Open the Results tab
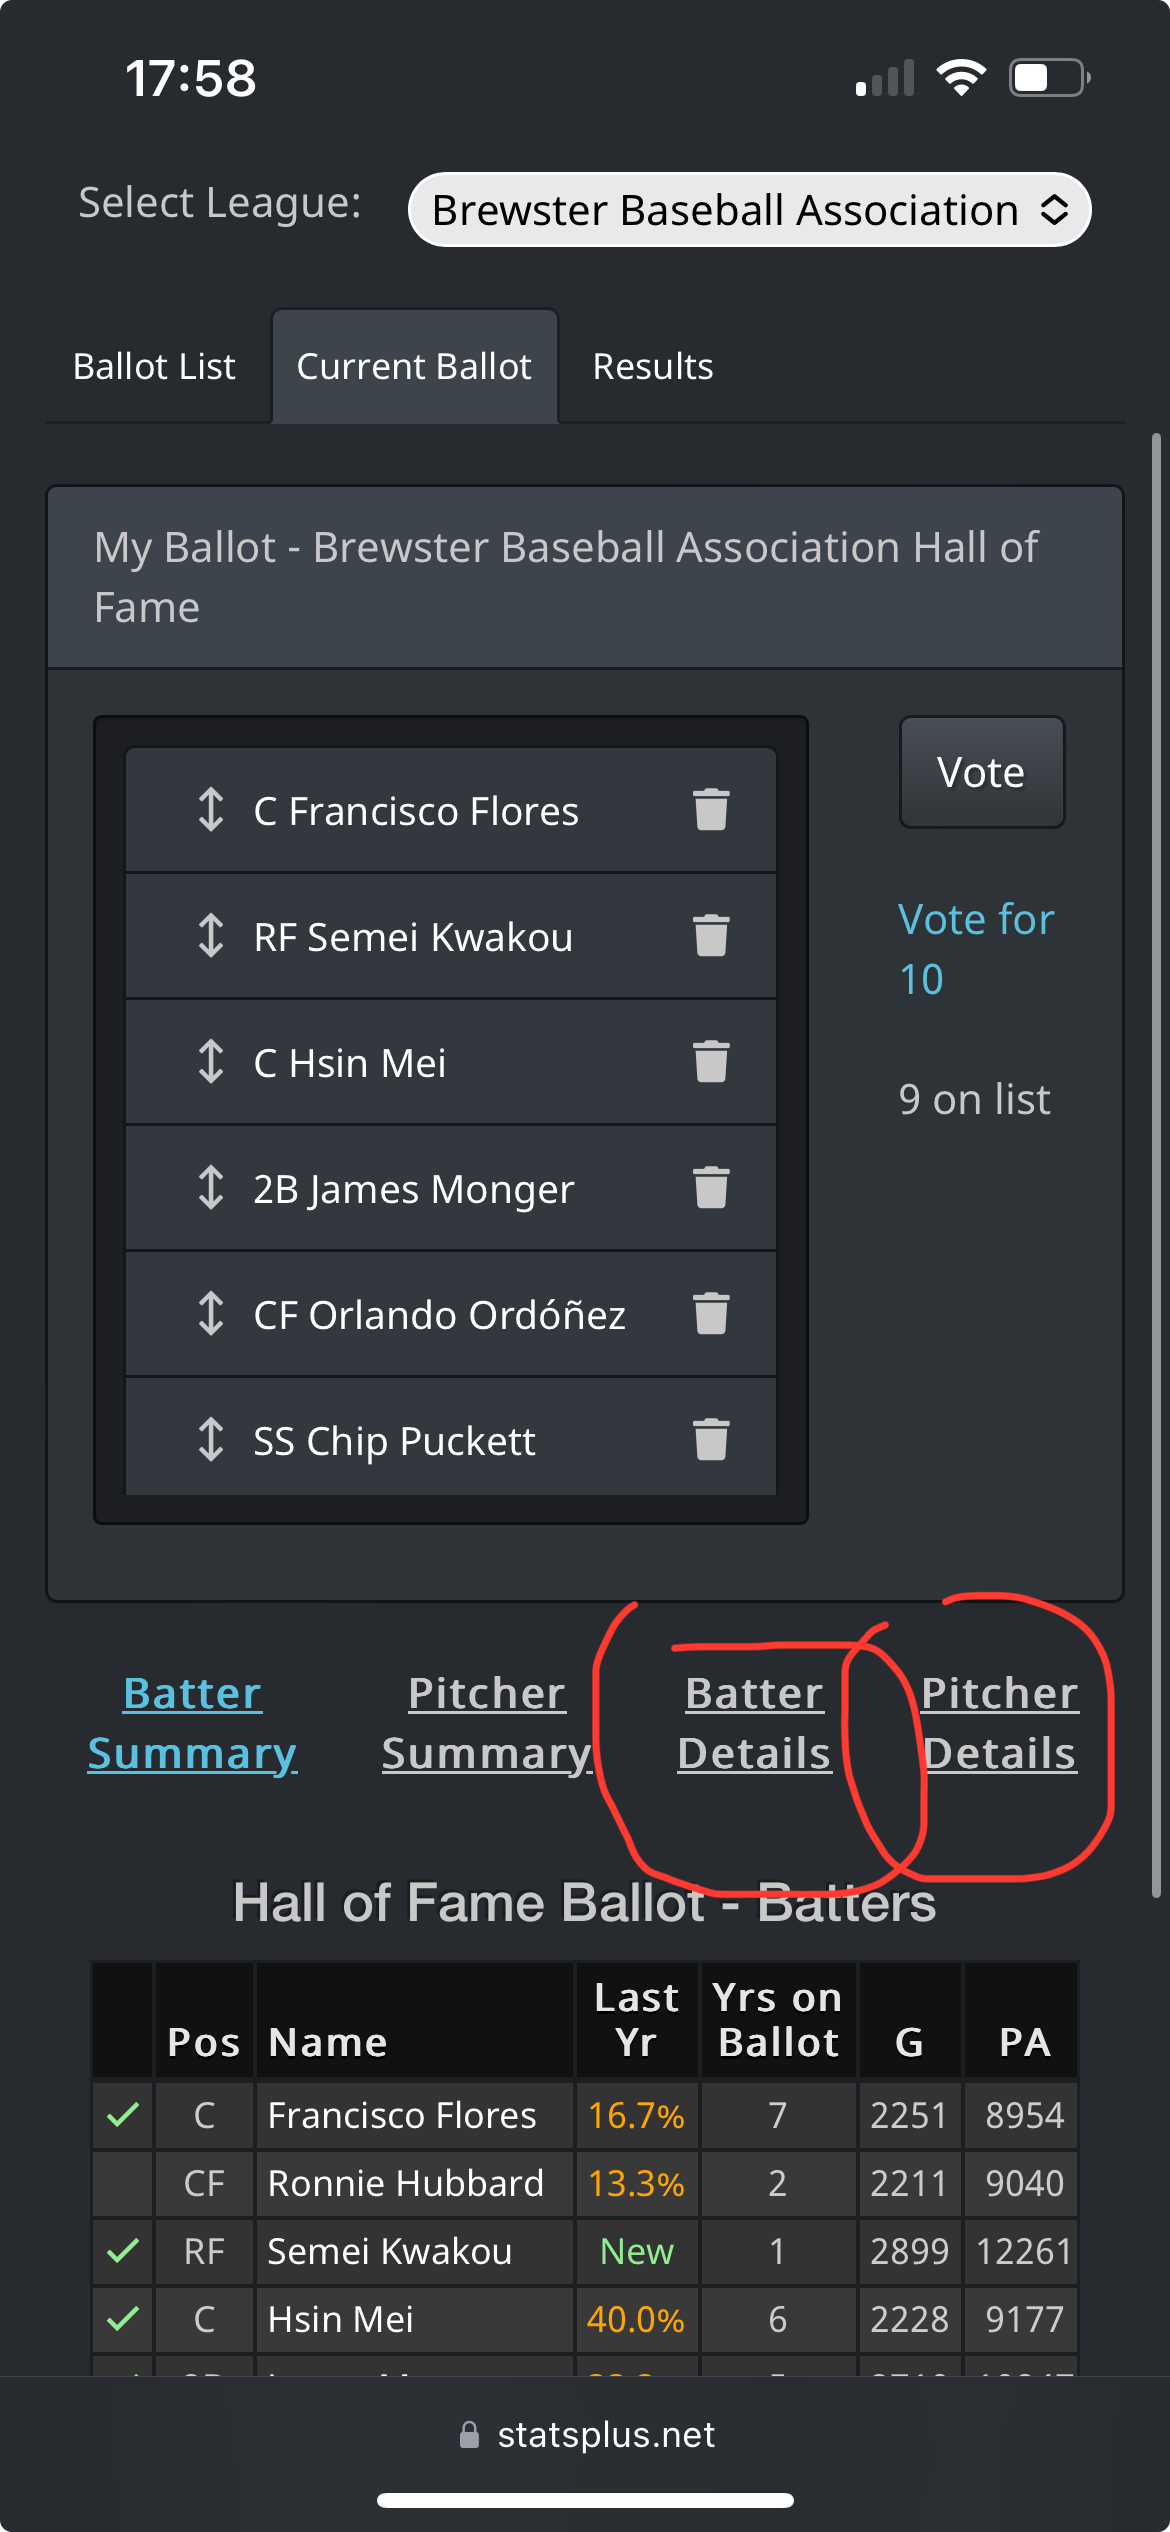Viewport: 1170px width, 2532px height. (653, 366)
